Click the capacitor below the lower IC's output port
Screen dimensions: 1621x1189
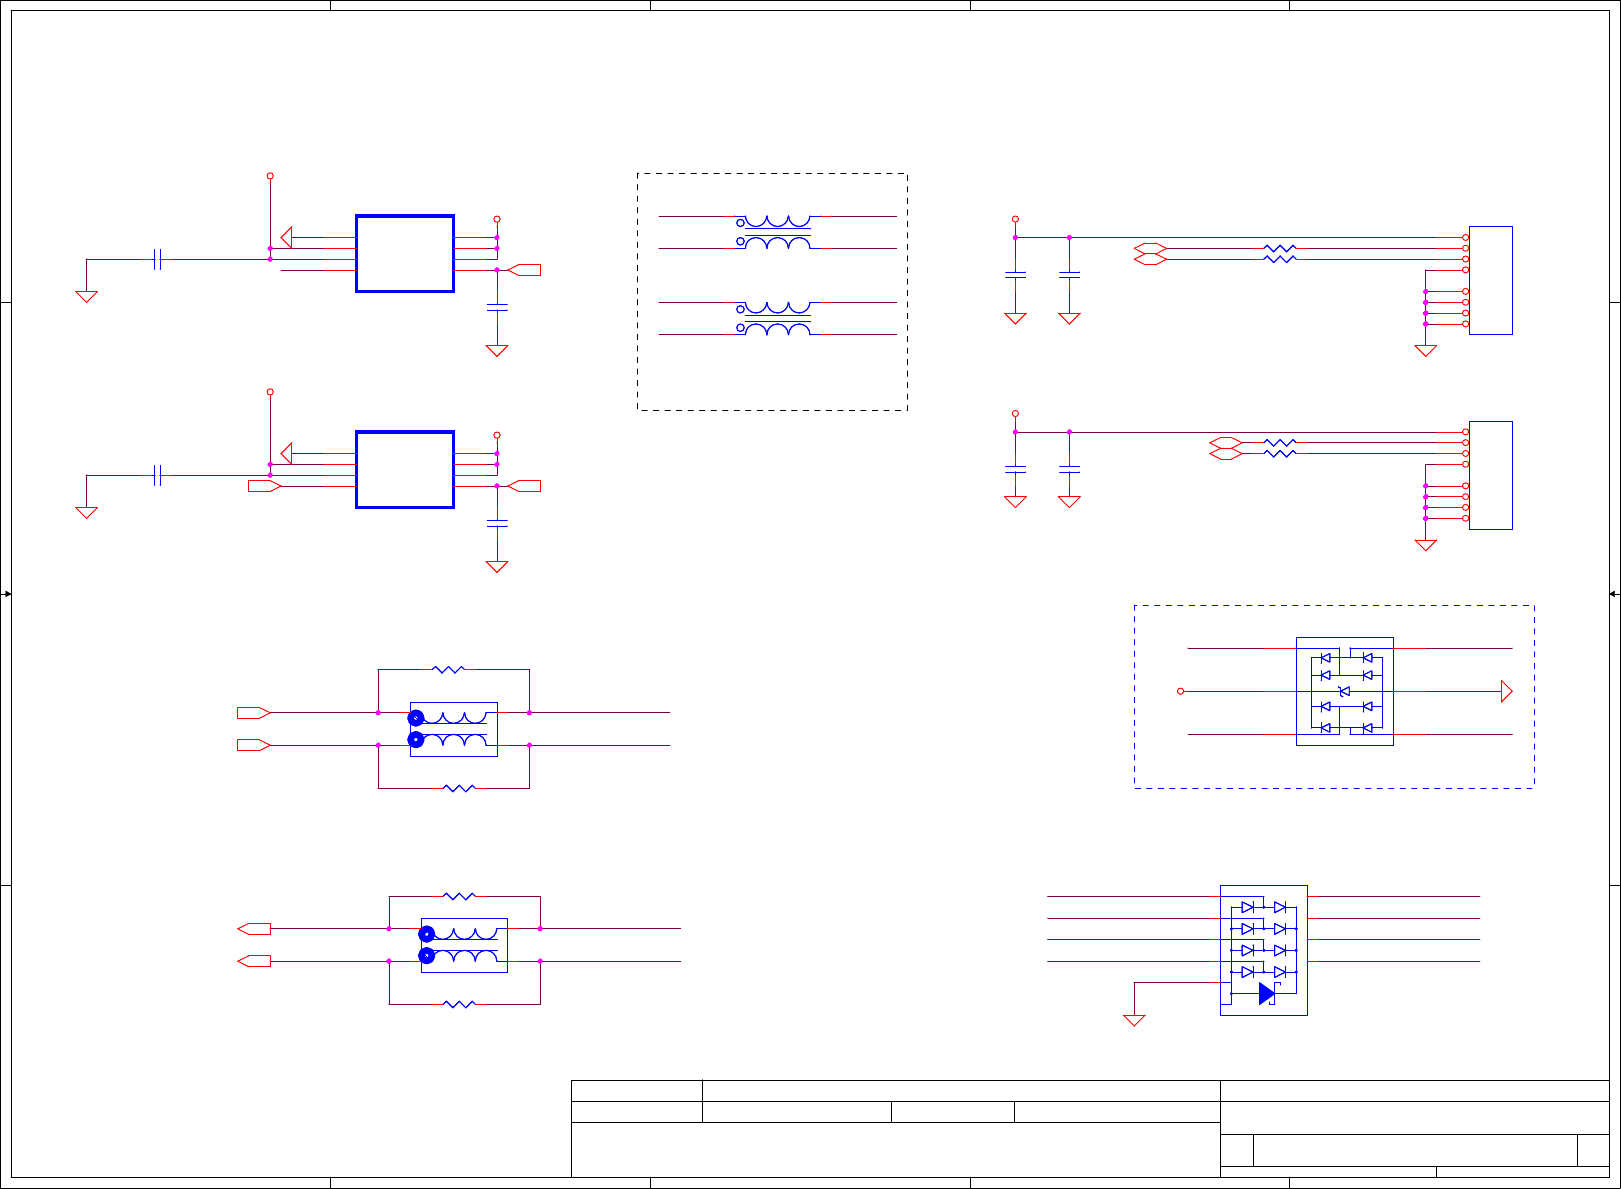click(497, 523)
